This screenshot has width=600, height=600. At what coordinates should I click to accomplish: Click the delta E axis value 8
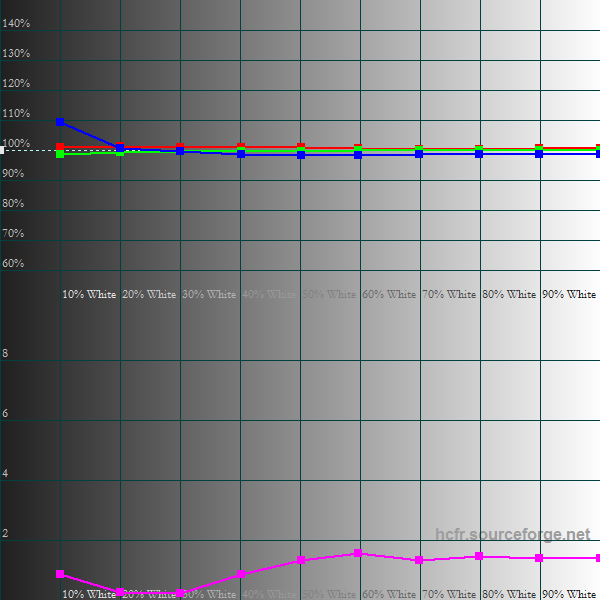coord(5,353)
